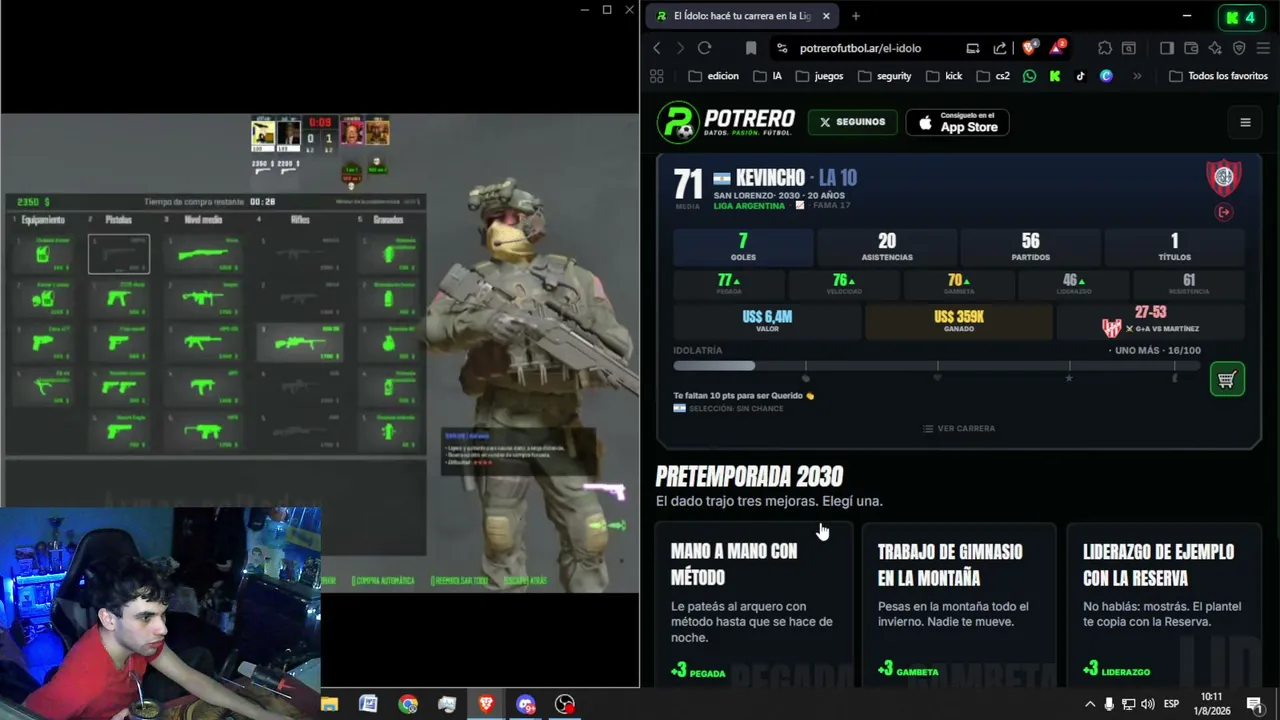Open the Brave Wallet icon
This screenshot has width=1280, height=720.
1191,48
